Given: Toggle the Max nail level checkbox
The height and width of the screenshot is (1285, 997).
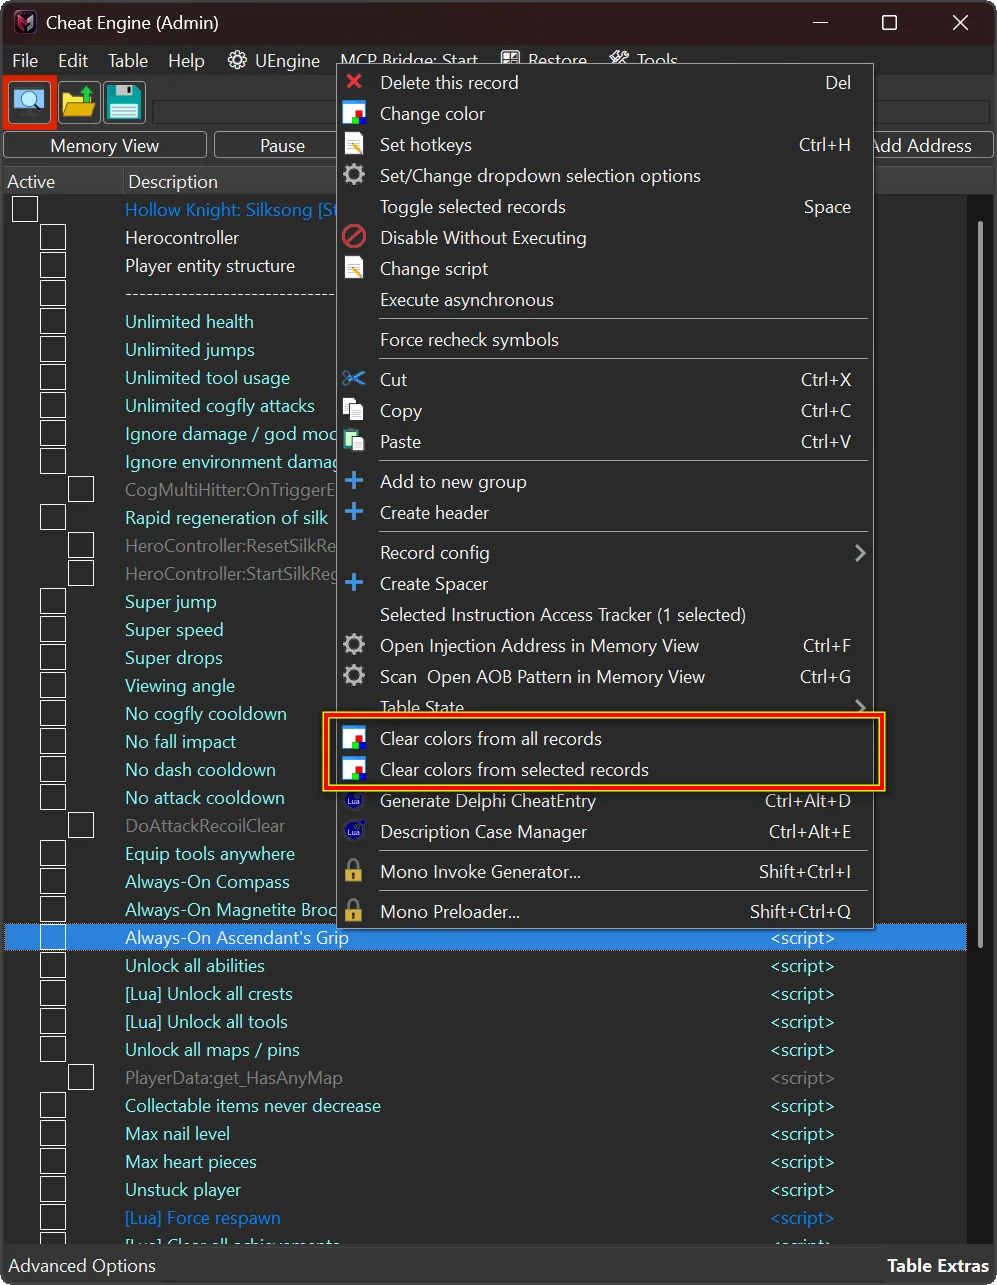Looking at the screenshot, I should pyautogui.click(x=53, y=1133).
